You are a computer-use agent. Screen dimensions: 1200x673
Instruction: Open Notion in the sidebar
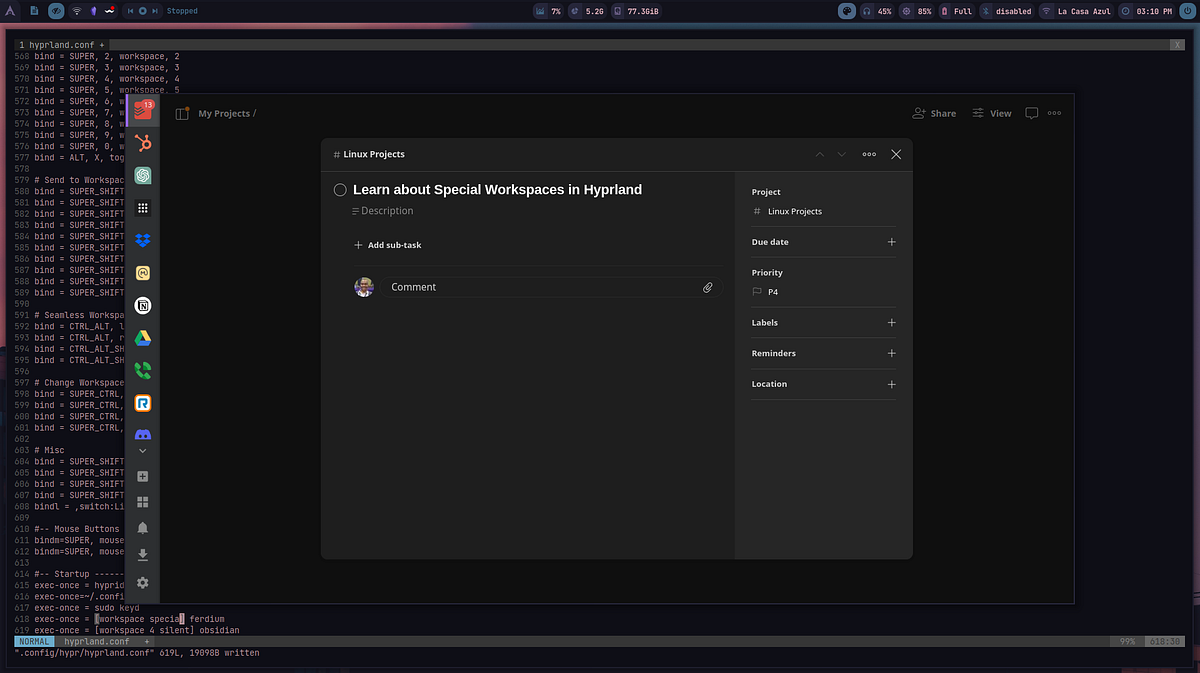pos(142,305)
